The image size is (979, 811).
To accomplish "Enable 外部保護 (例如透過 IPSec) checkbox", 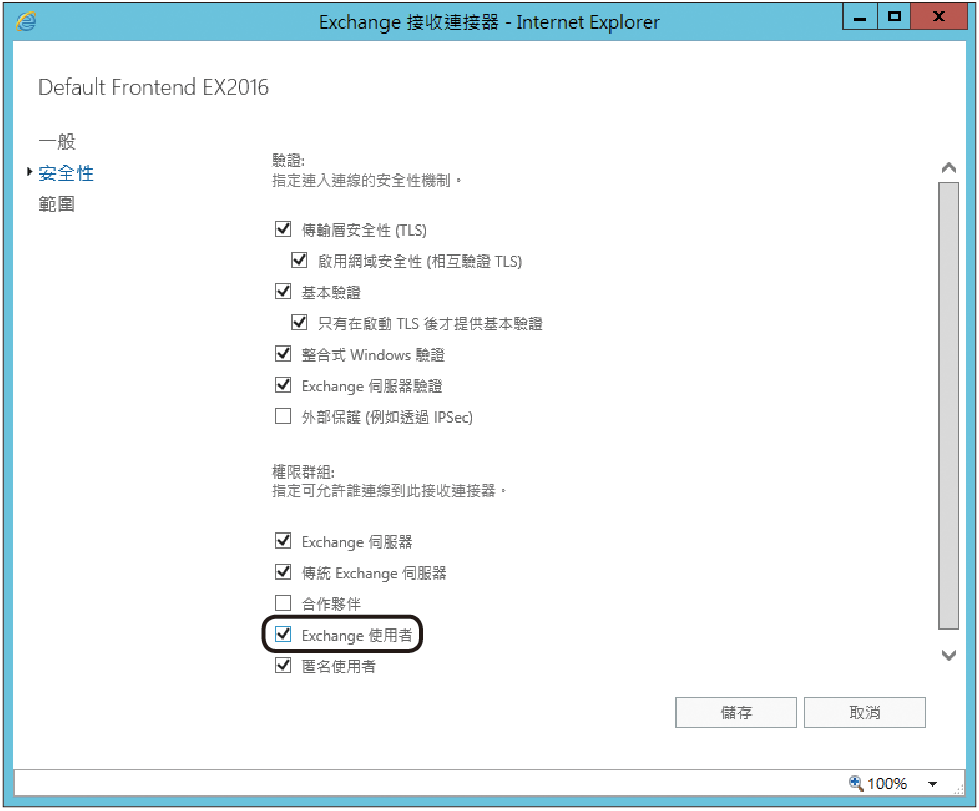I will click(x=283, y=416).
